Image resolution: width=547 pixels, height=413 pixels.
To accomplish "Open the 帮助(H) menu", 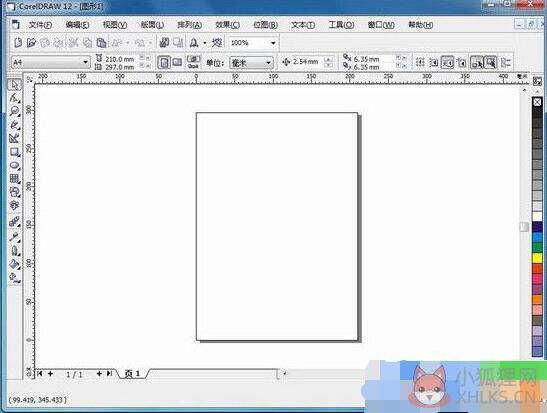I will (420, 25).
